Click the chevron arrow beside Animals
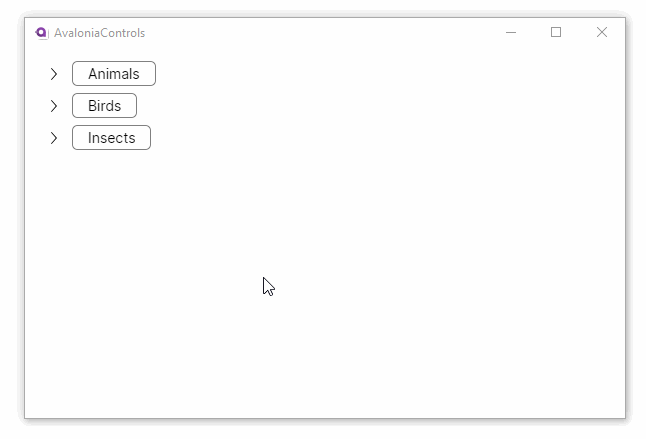Viewport: 646px width, 439px height. (54, 74)
